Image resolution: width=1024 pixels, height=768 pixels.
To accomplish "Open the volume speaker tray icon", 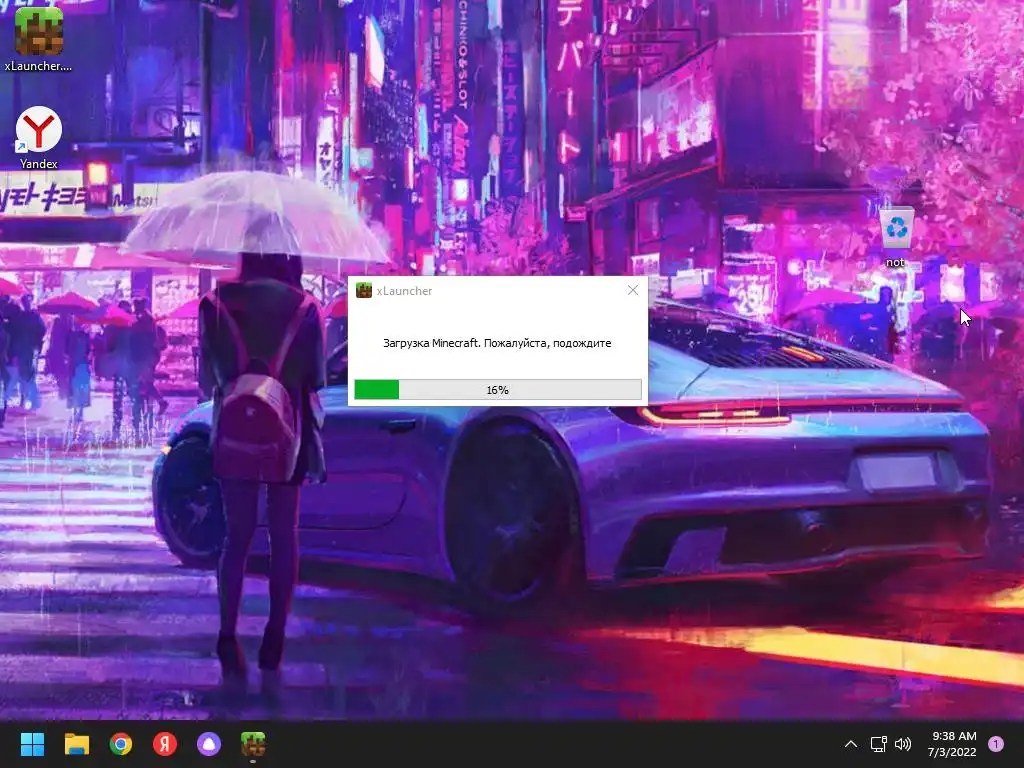I will [903, 744].
